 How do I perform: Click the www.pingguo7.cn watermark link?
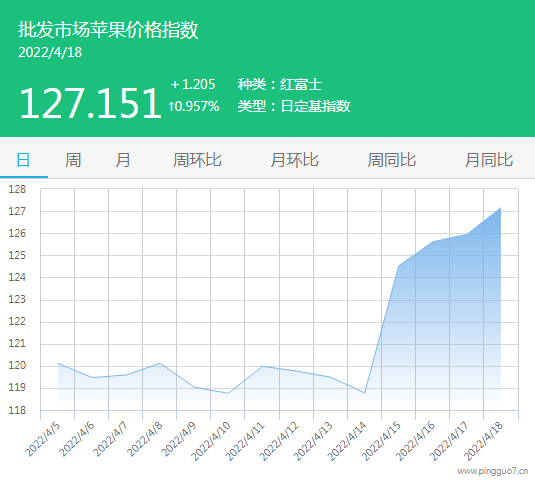click(x=493, y=471)
